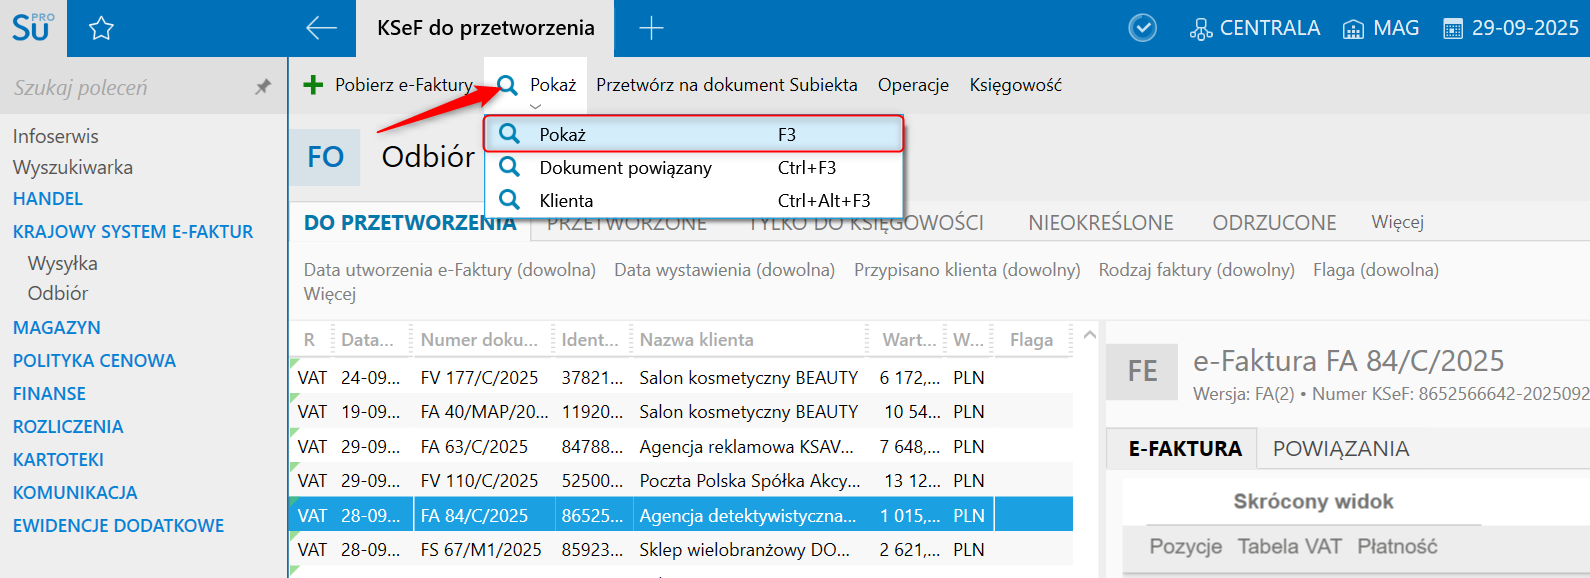Expand FINANSE module
The image size is (1590, 578).
(49, 394)
